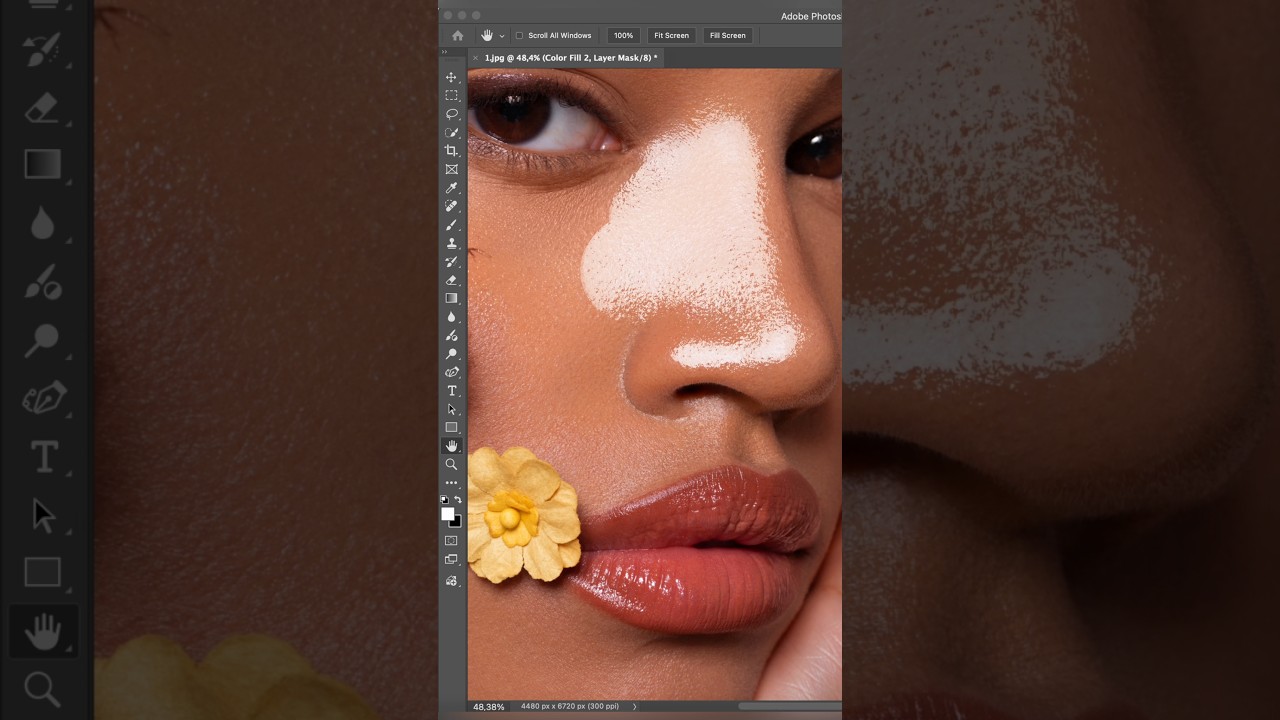Enable Scroll All Windows checkbox
Viewport: 1280px width, 720px height.
coord(519,36)
